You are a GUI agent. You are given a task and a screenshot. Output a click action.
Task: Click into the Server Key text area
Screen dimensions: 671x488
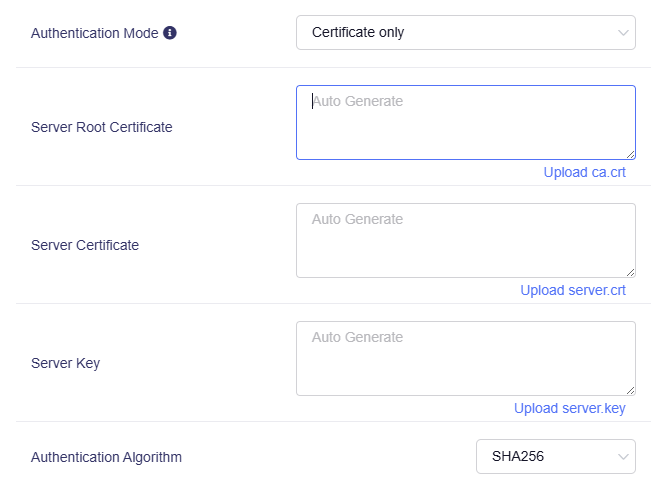tap(465, 358)
